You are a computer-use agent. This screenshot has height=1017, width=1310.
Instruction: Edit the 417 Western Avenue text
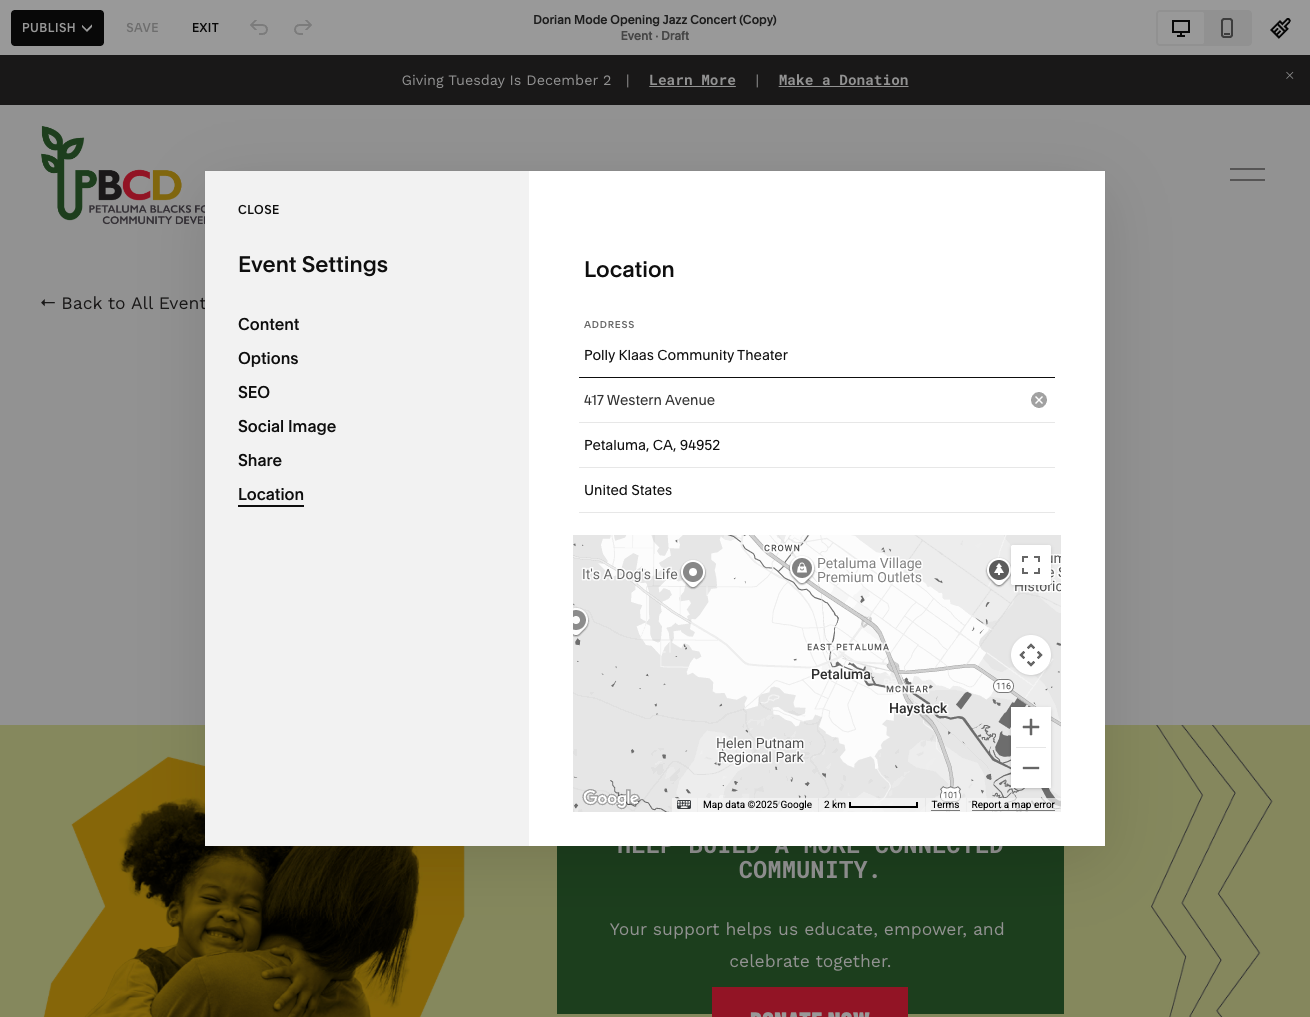pyautogui.click(x=649, y=400)
